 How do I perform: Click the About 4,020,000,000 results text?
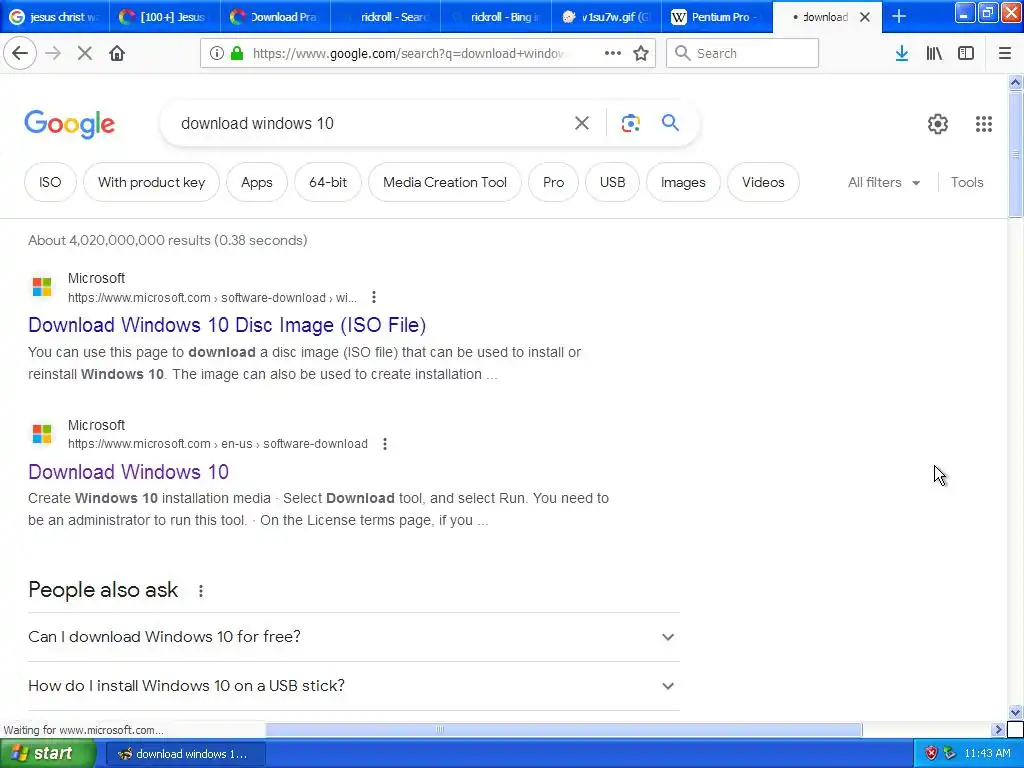click(x=167, y=240)
